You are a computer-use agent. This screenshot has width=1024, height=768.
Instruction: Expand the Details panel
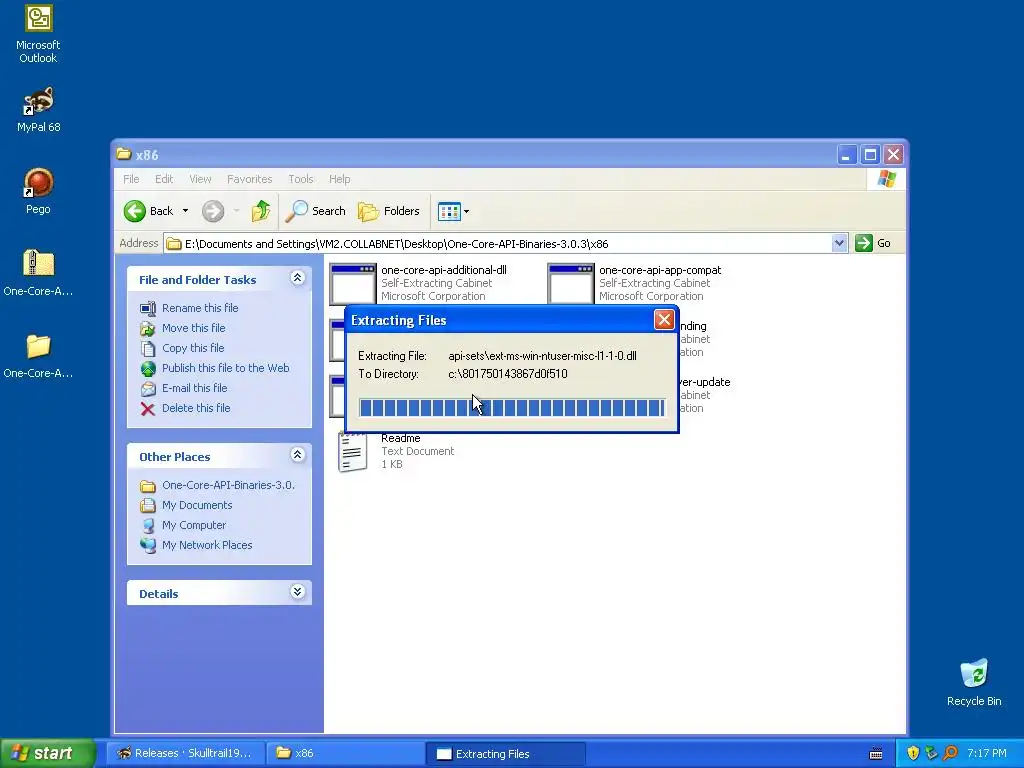pyautogui.click(x=297, y=592)
